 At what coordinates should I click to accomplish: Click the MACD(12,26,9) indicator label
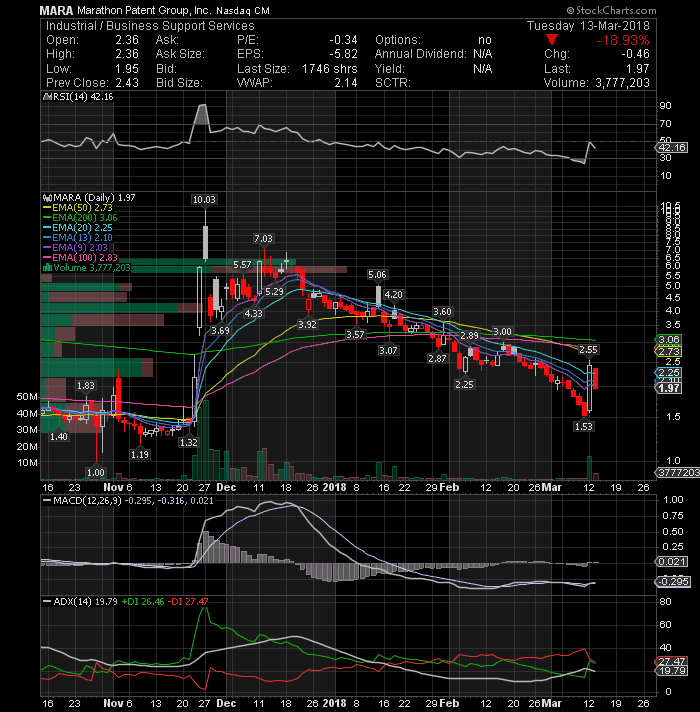point(87,501)
